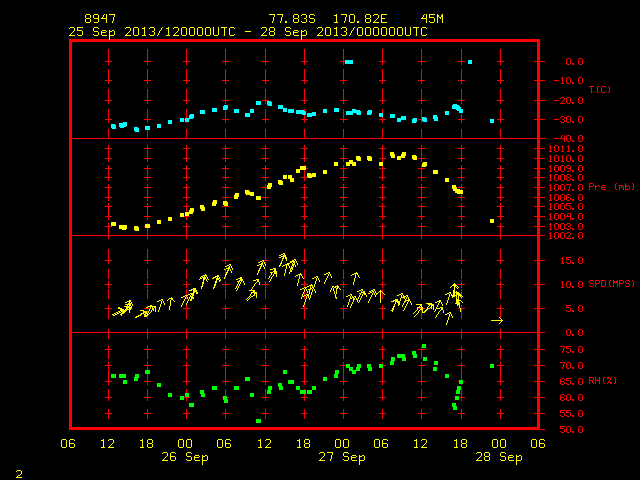Click the isolated rightward wind arrow
The image size is (640, 480).
click(x=497, y=321)
